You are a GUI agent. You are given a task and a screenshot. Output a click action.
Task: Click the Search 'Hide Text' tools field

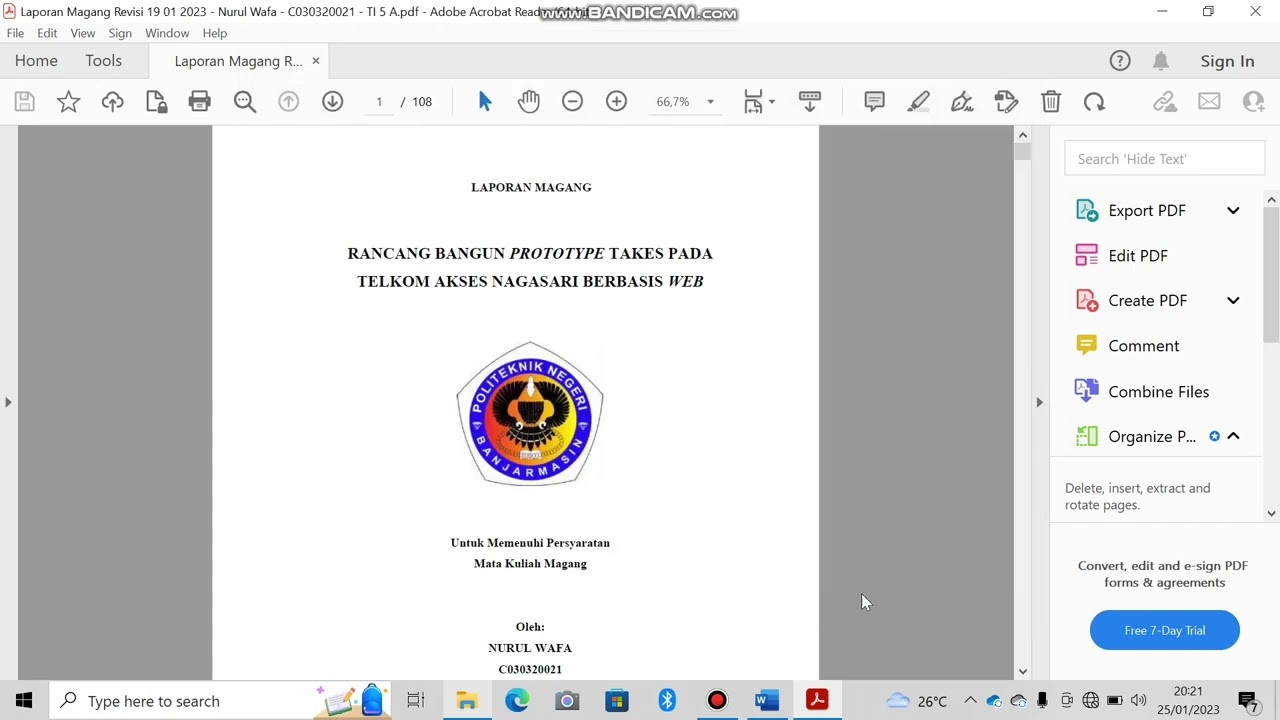tap(1165, 159)
